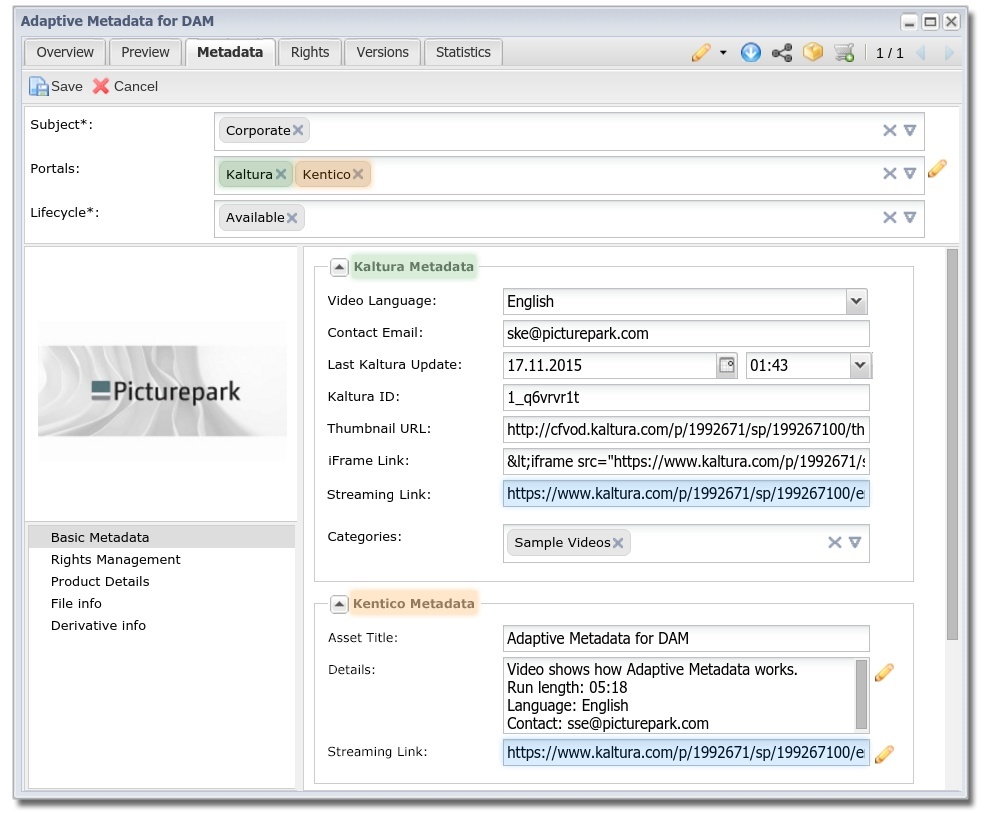
Task: Expand the Categories field dropdown
Action: (854, 542)
